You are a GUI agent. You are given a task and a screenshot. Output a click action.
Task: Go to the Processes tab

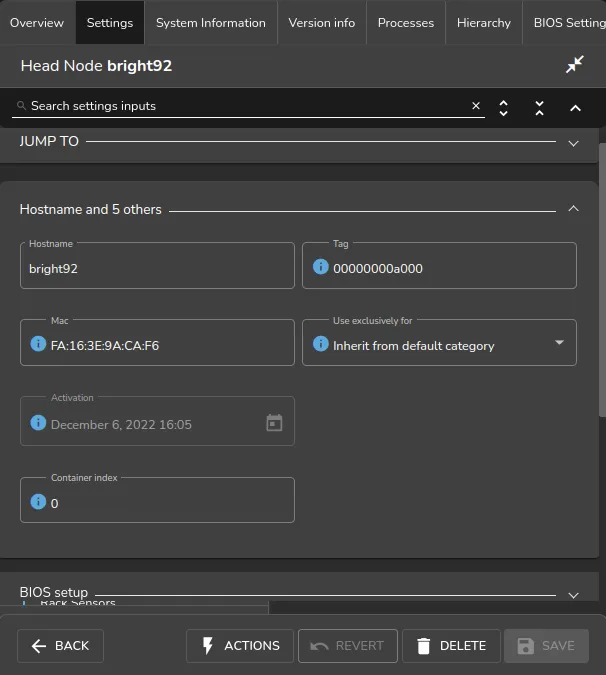click(406, 22)
